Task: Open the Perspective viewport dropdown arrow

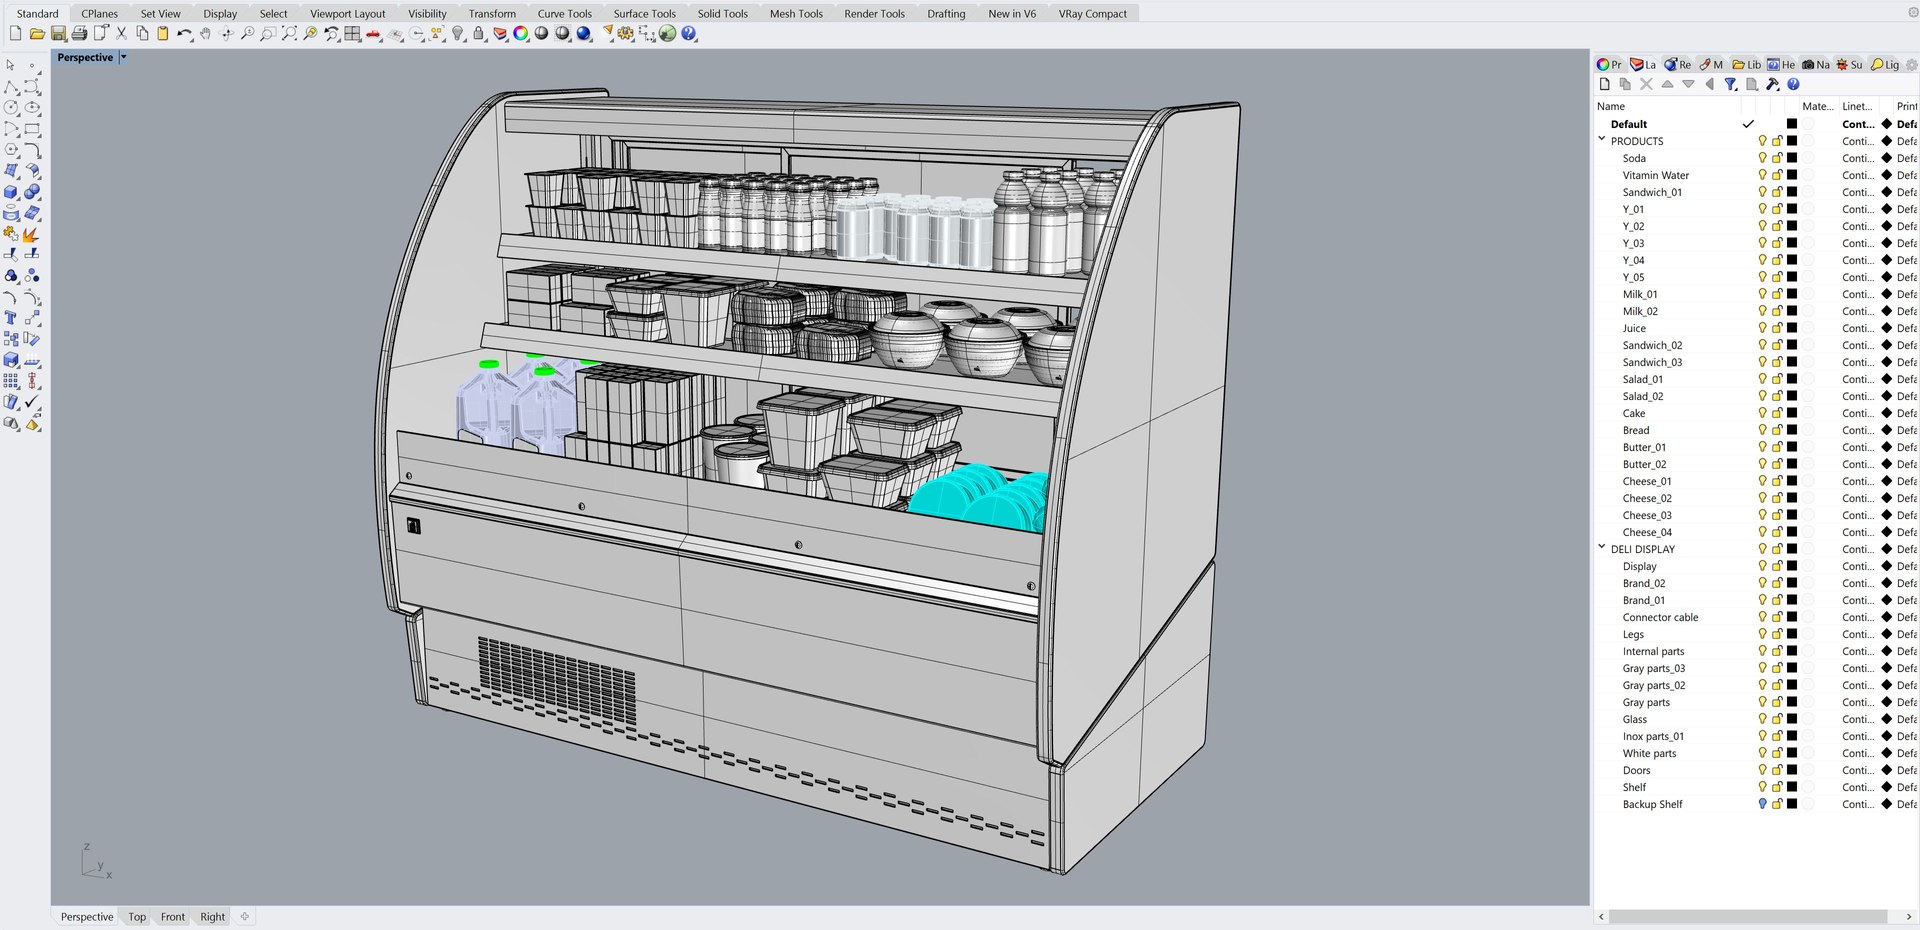Action: point(123,57)
